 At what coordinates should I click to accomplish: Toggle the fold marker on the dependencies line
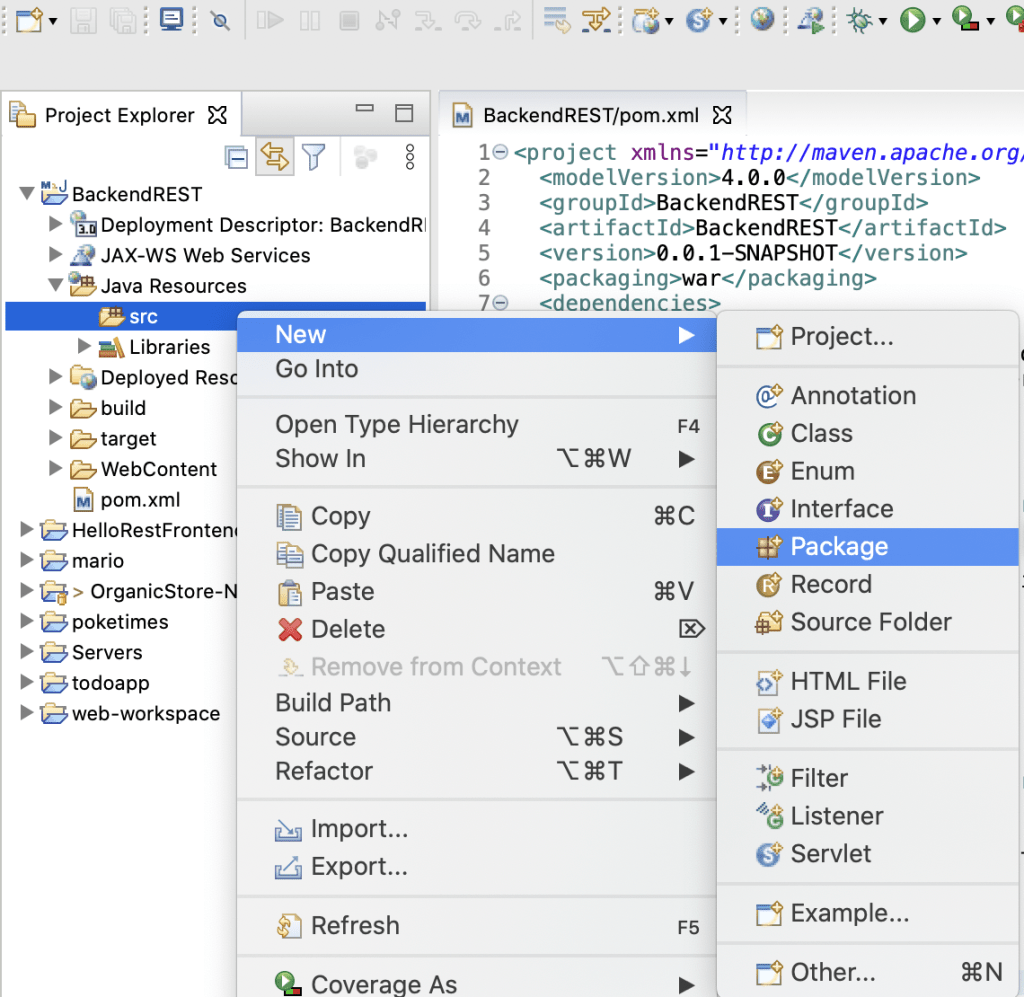coord(500,303)
